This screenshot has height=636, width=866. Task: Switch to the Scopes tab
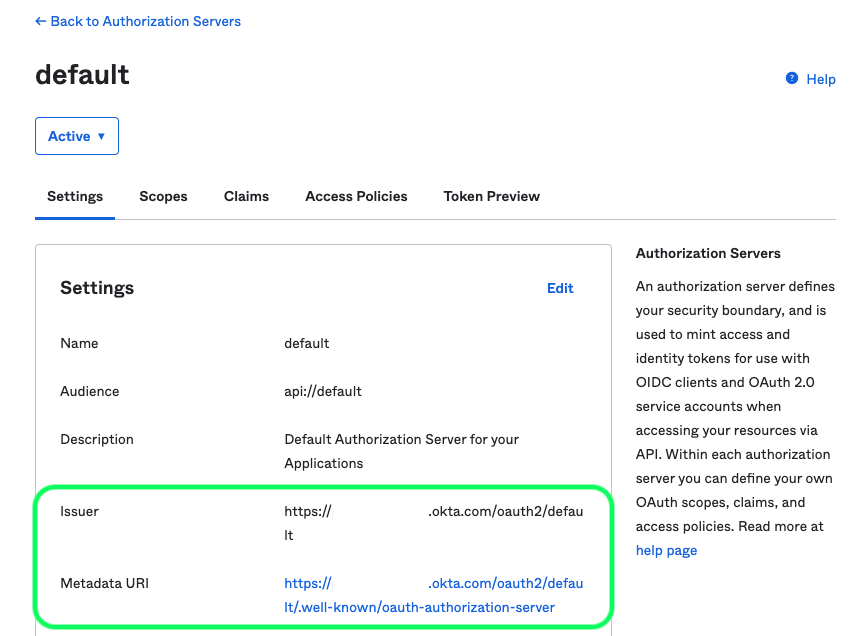click(x=163, y=196)
